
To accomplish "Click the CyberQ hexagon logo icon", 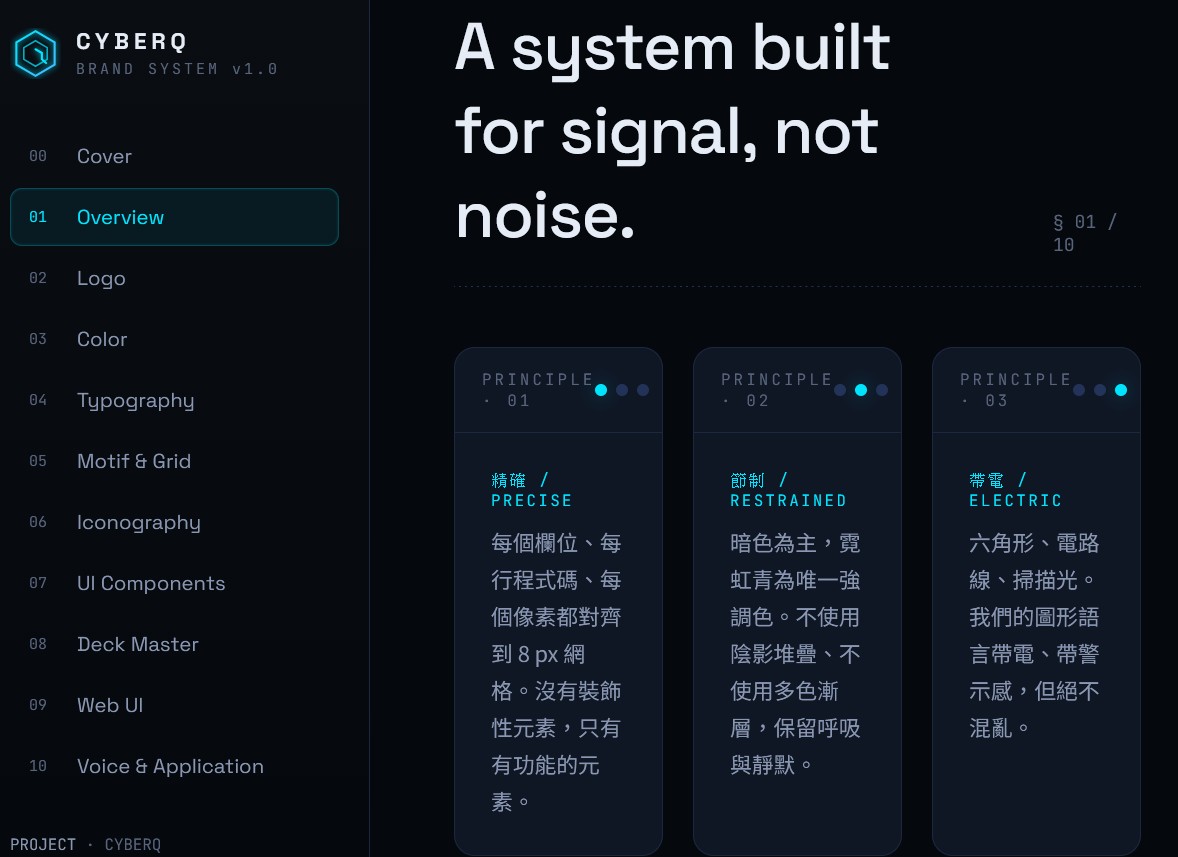I will pyautogui.click(x=36, y=53).
